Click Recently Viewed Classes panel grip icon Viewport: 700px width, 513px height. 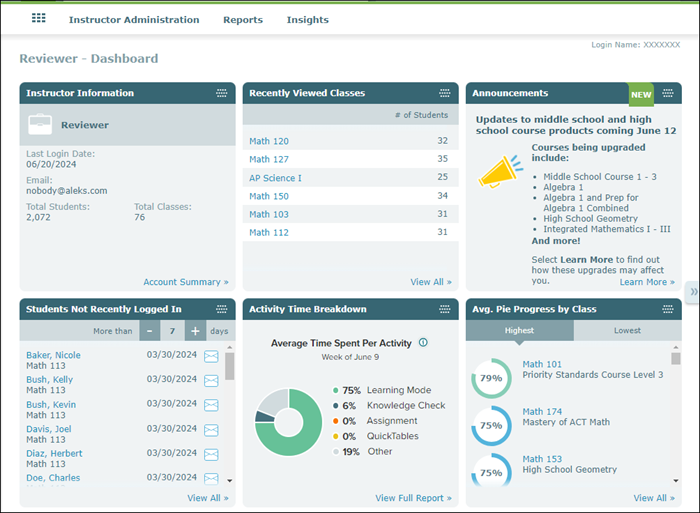(444, 93)
